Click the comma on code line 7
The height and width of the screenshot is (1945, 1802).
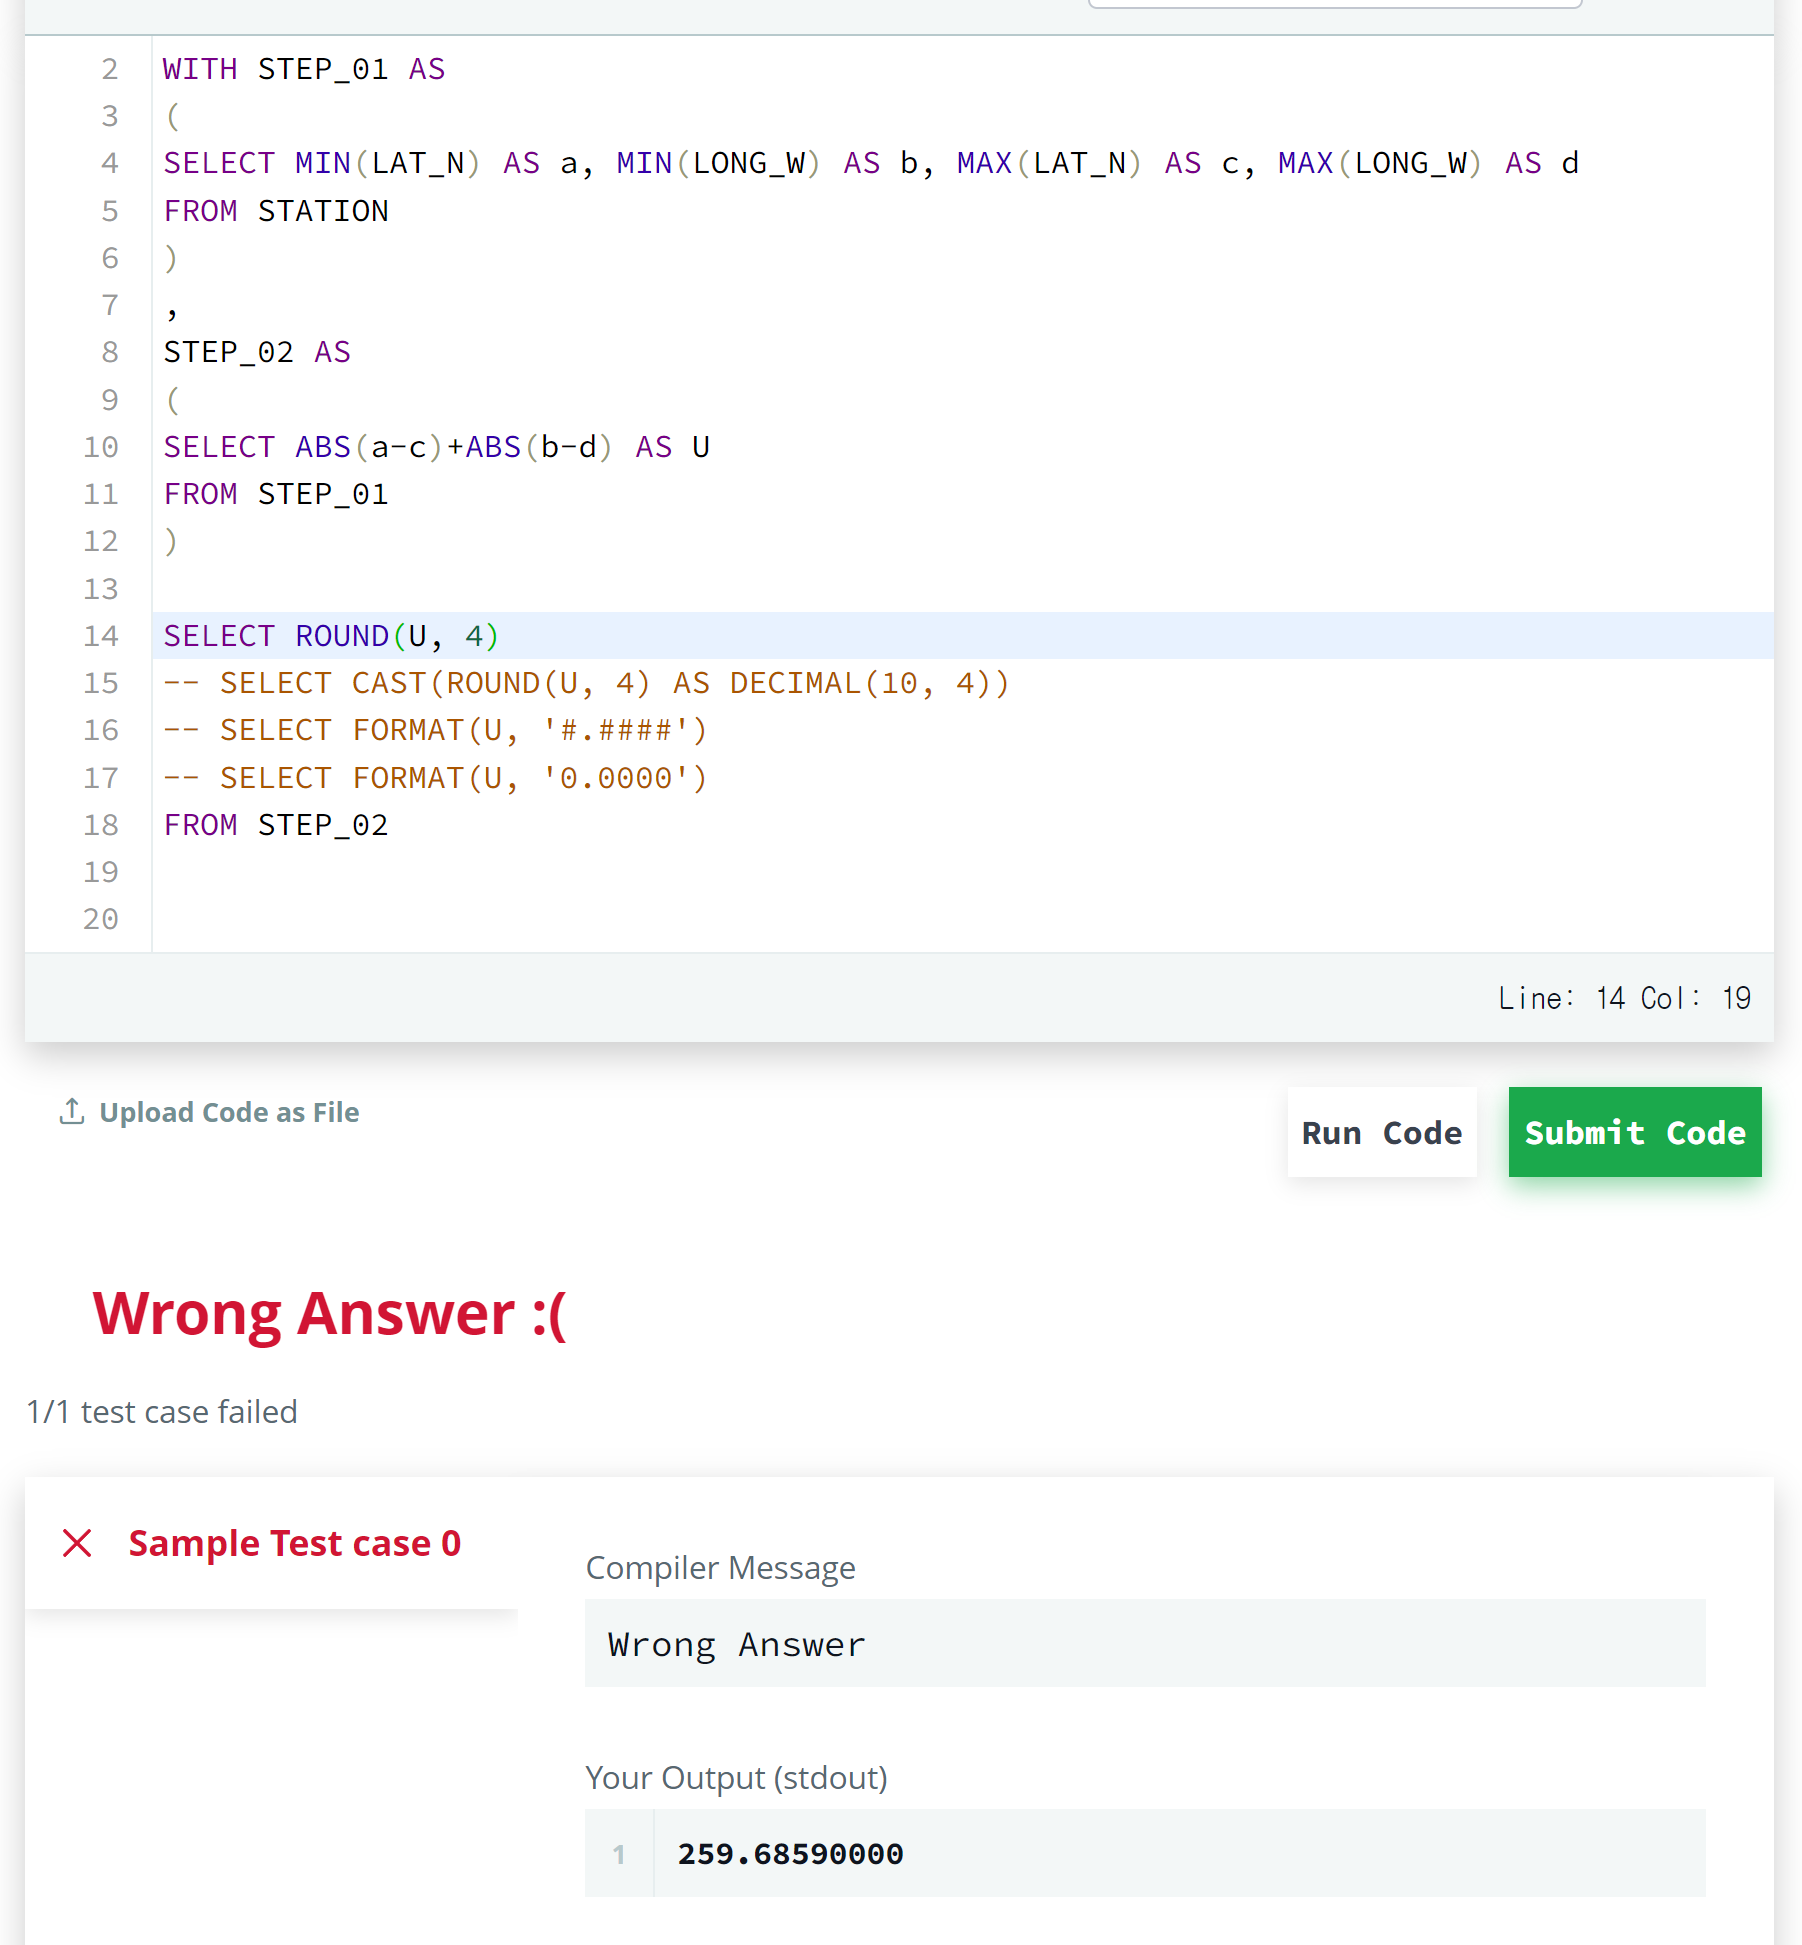172,312
